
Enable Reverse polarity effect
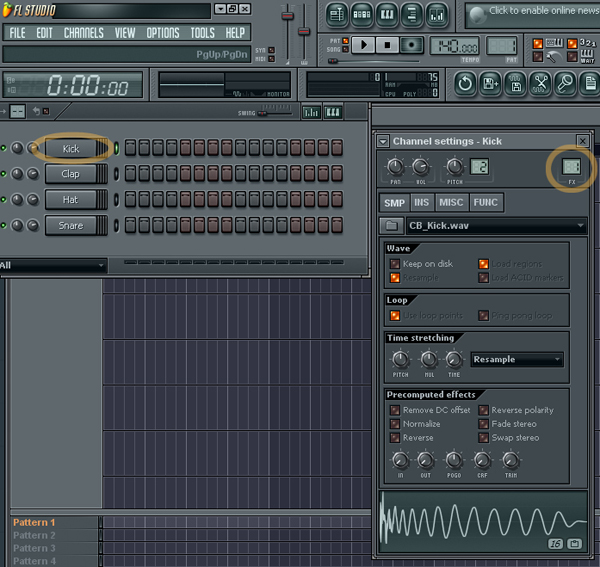483,410
